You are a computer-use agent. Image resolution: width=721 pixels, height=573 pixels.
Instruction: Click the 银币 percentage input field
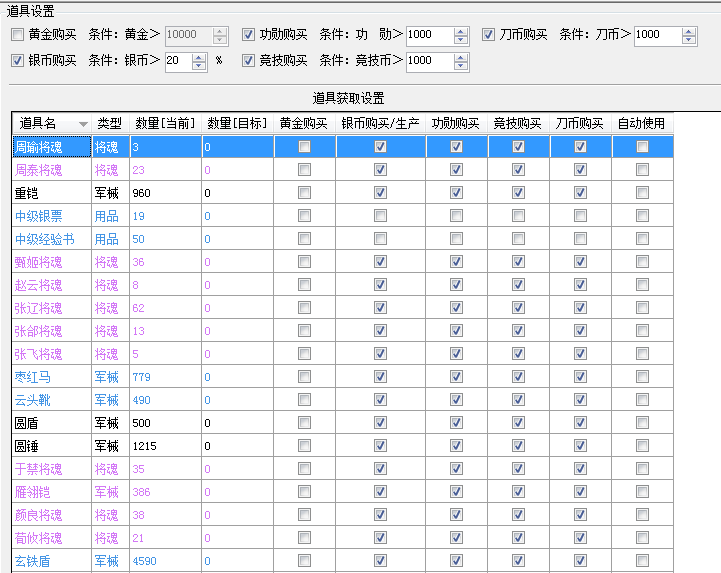pos(178,60)
